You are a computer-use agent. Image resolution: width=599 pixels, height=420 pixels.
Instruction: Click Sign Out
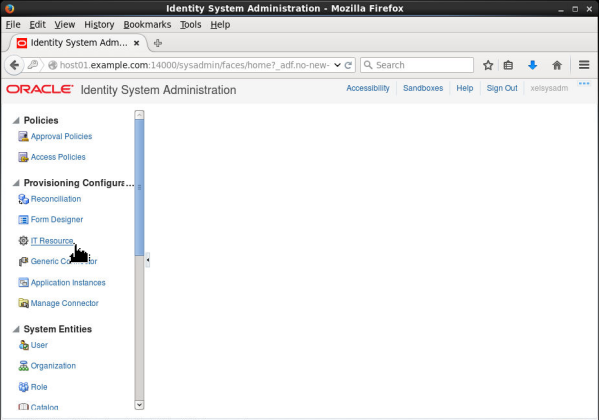click(x=502, y=88)
